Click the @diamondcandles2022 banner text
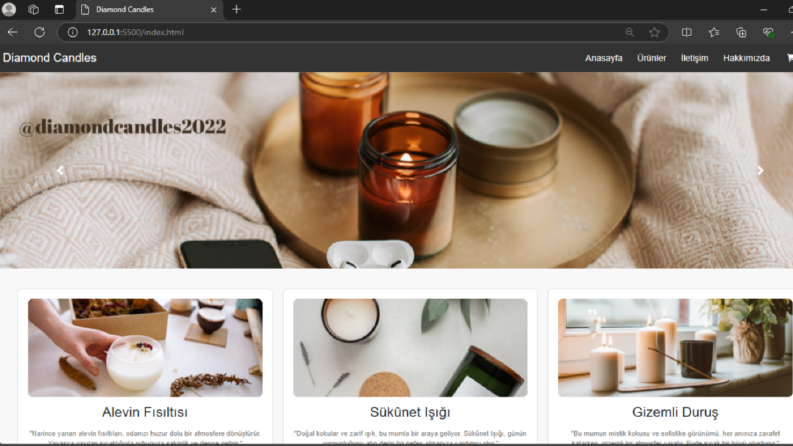The width and height of the screenshot is (793, 446). (122, 127)
